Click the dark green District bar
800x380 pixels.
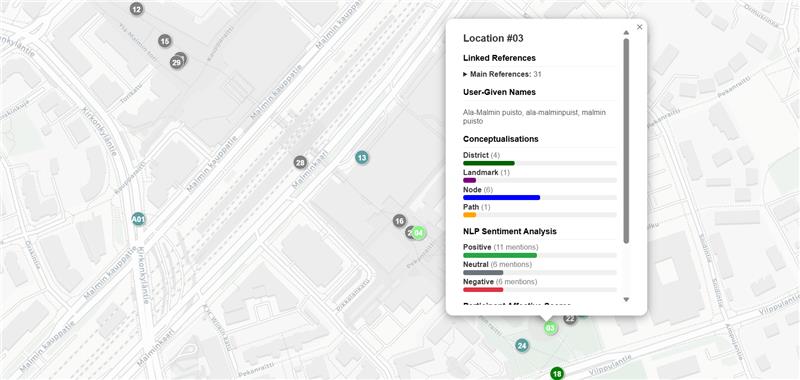(489, 163)
